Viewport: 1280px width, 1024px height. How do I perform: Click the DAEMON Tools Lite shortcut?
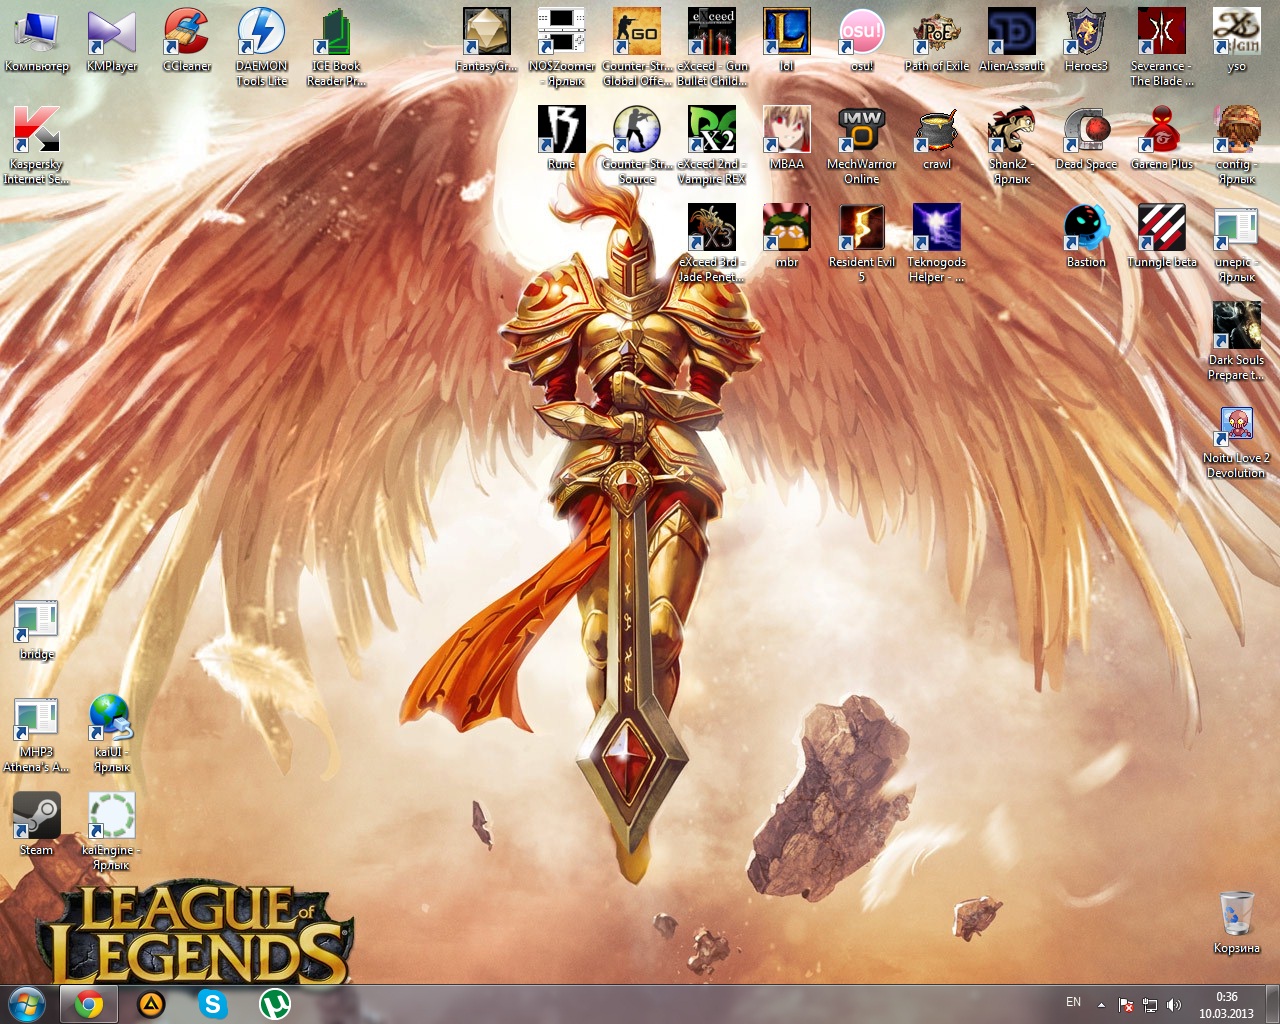pos(262,47)
